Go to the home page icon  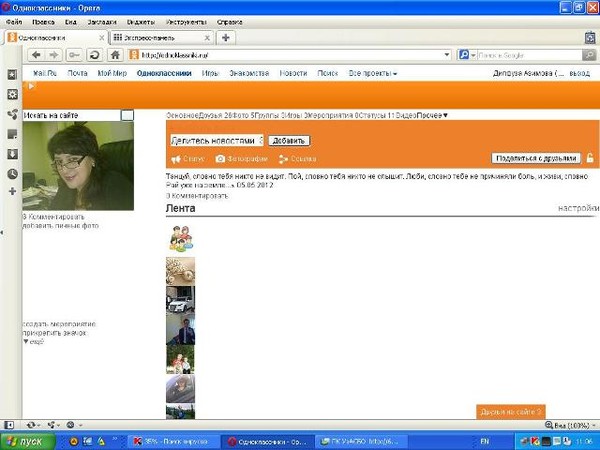click(x=115, y=55)
